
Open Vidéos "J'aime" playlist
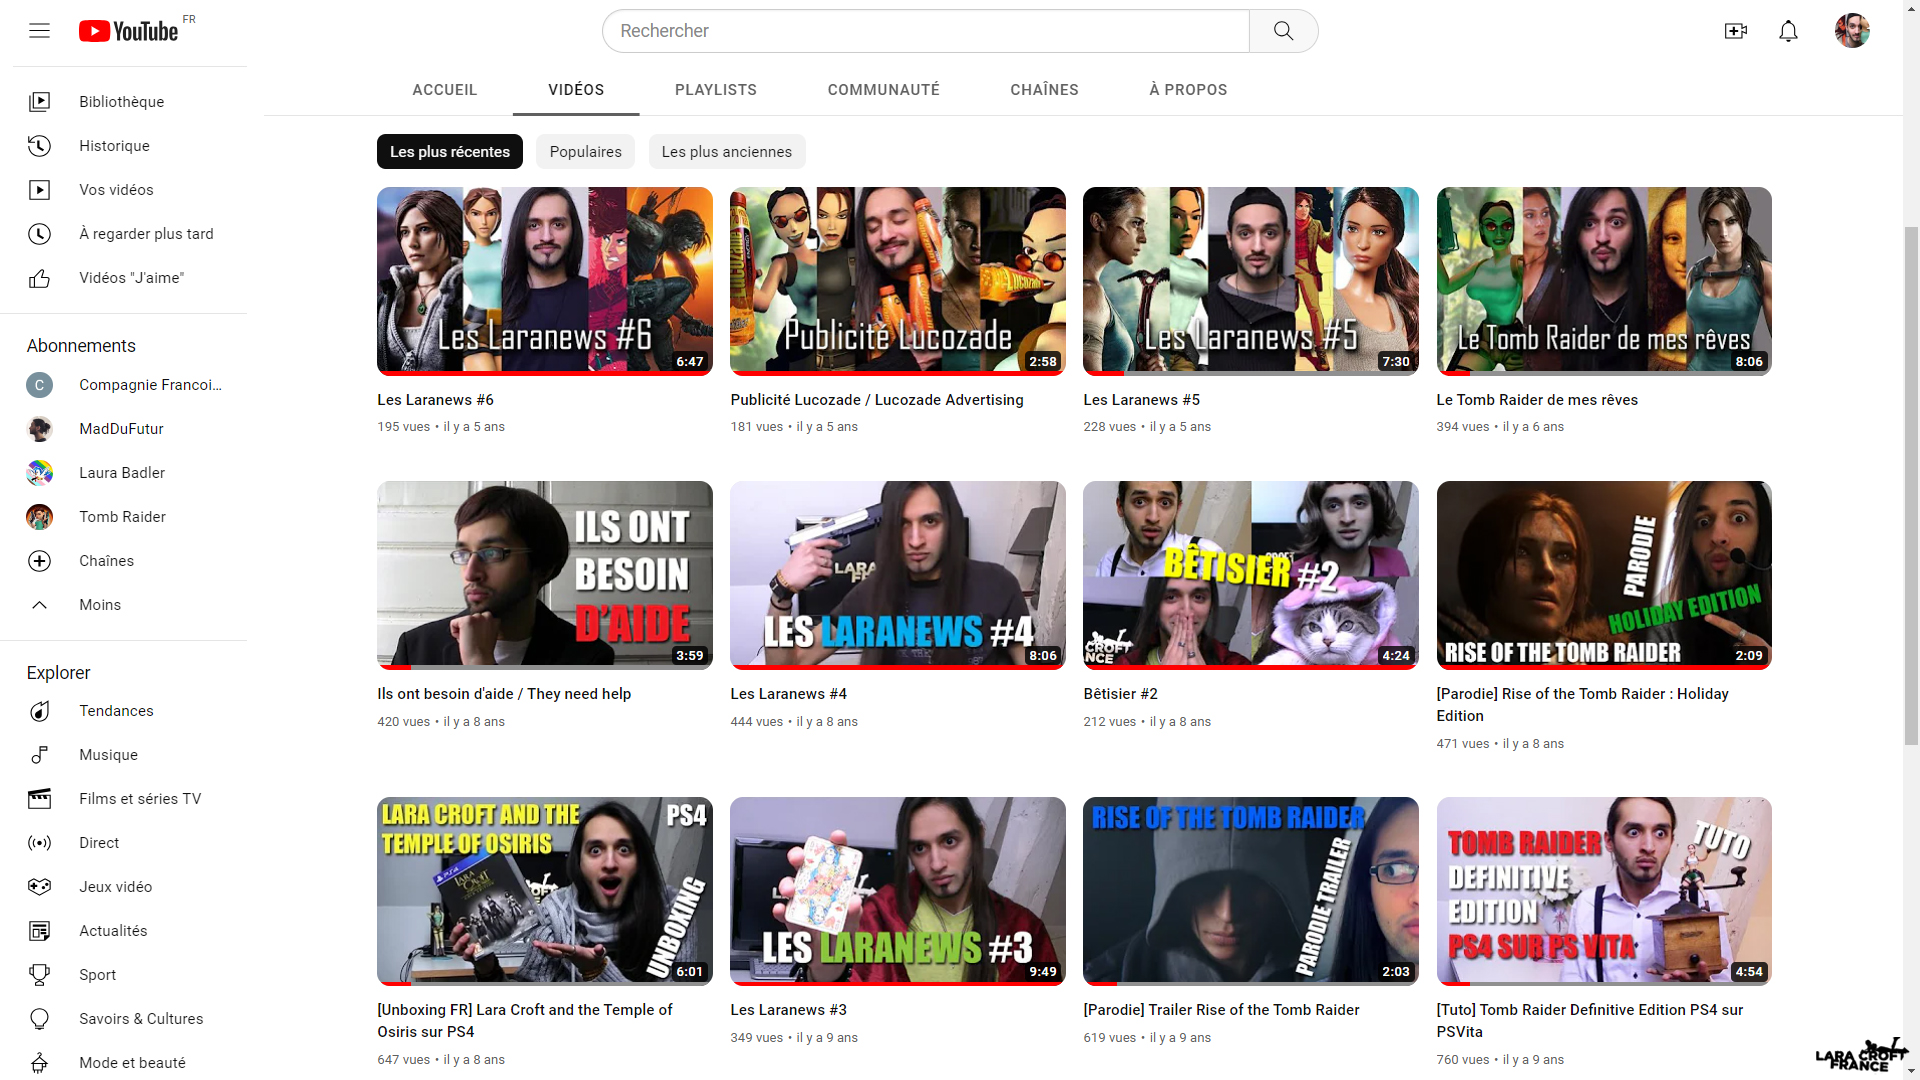click(x=131, y=278)
